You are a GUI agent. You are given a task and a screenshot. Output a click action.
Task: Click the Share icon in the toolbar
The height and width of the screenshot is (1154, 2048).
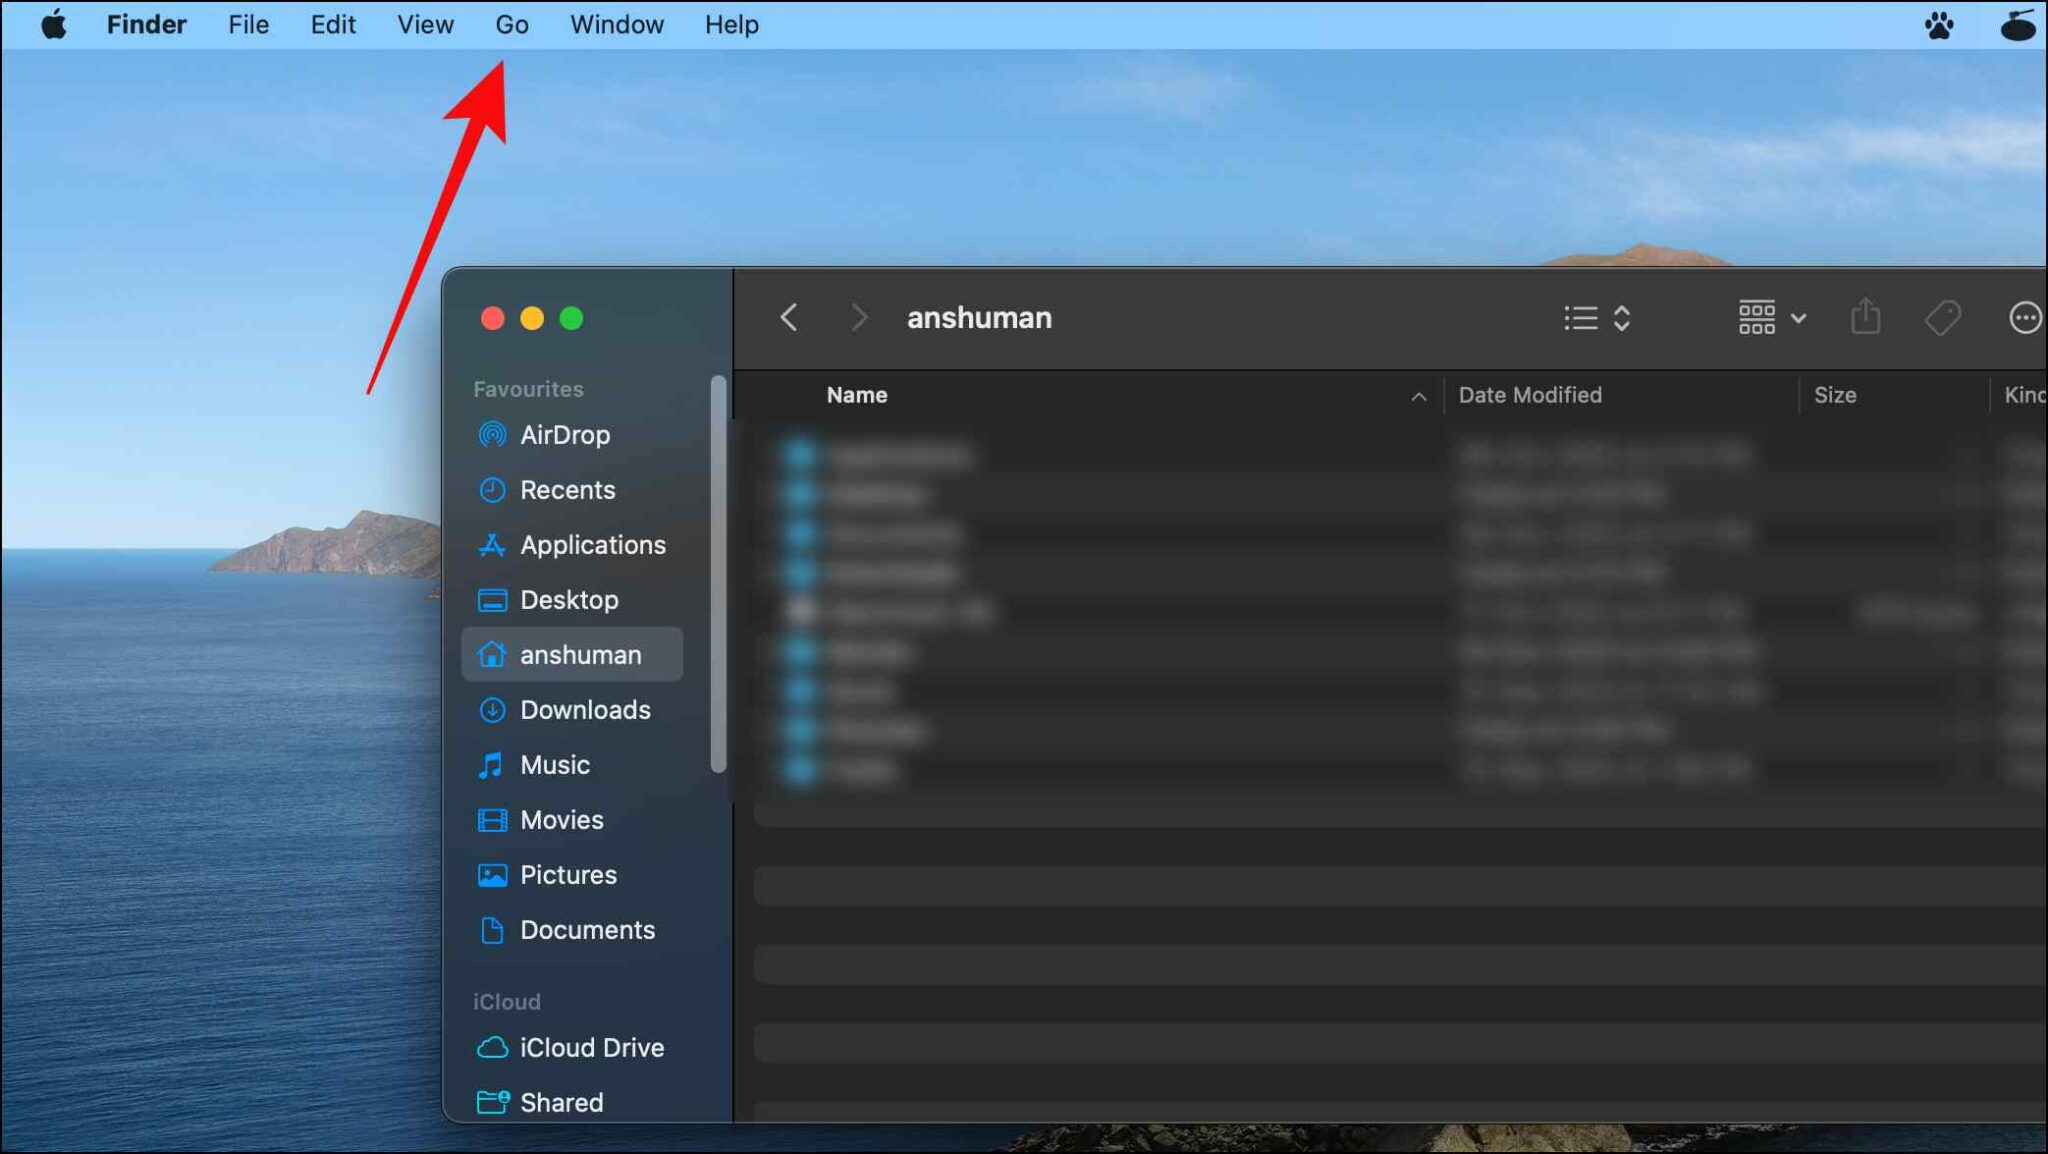1864,317
